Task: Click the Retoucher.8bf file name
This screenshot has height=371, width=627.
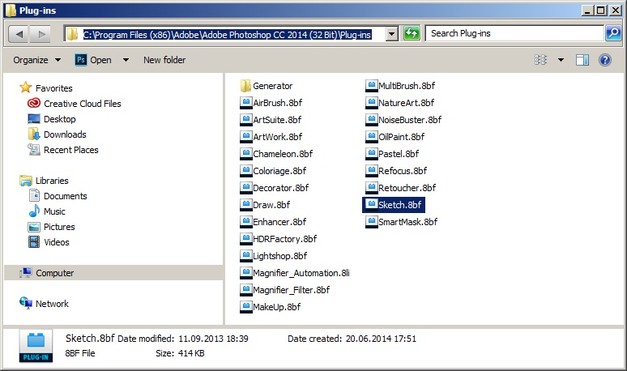Action: pyautogui.click(x=407, y=187)
